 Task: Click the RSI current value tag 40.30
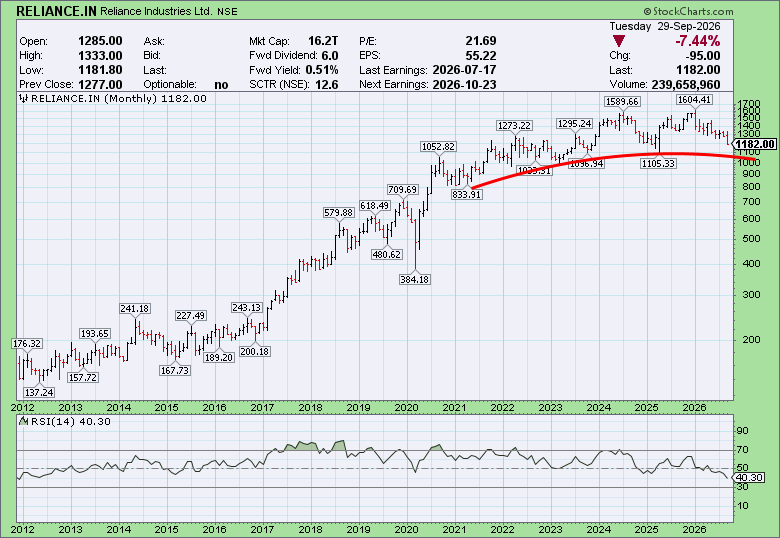pos(750,477)
